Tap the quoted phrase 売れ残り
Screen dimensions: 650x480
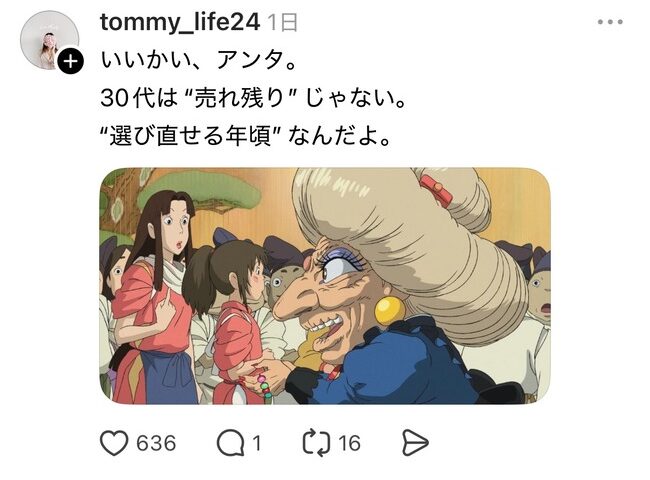click(239, 98)
